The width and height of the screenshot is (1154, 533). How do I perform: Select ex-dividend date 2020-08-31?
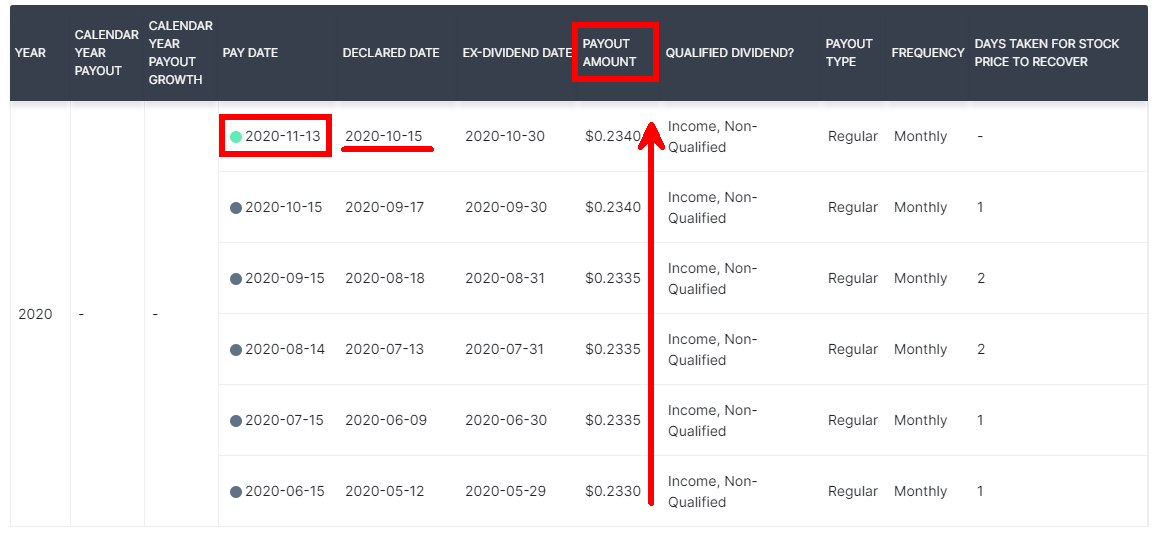pyautogui.click(x=504, y=278)
